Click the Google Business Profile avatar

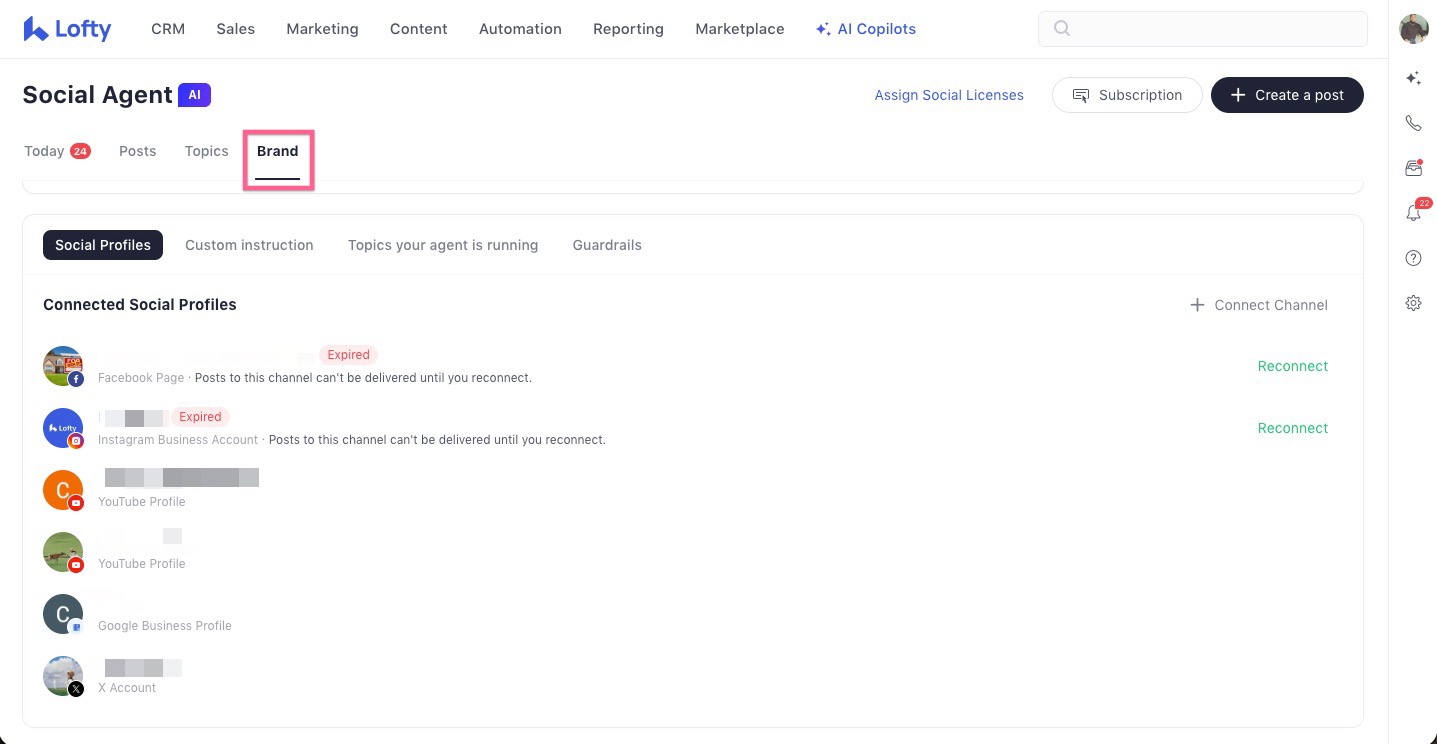click(63, 614)
